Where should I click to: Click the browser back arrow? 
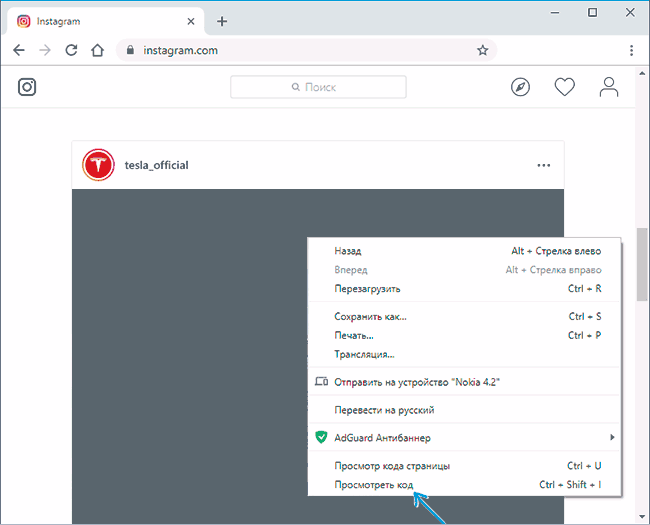pos(19,50)
